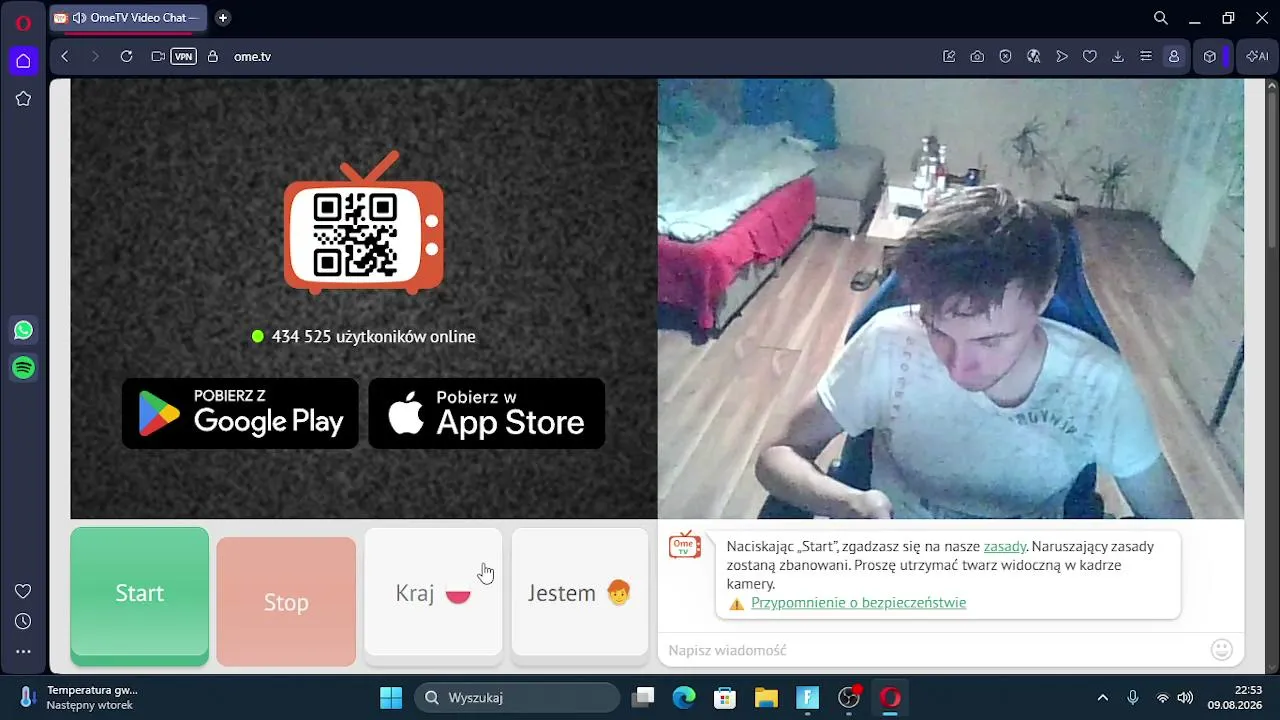
Task: Open sidebar setup three-dots menu
Action: (23, 651)
